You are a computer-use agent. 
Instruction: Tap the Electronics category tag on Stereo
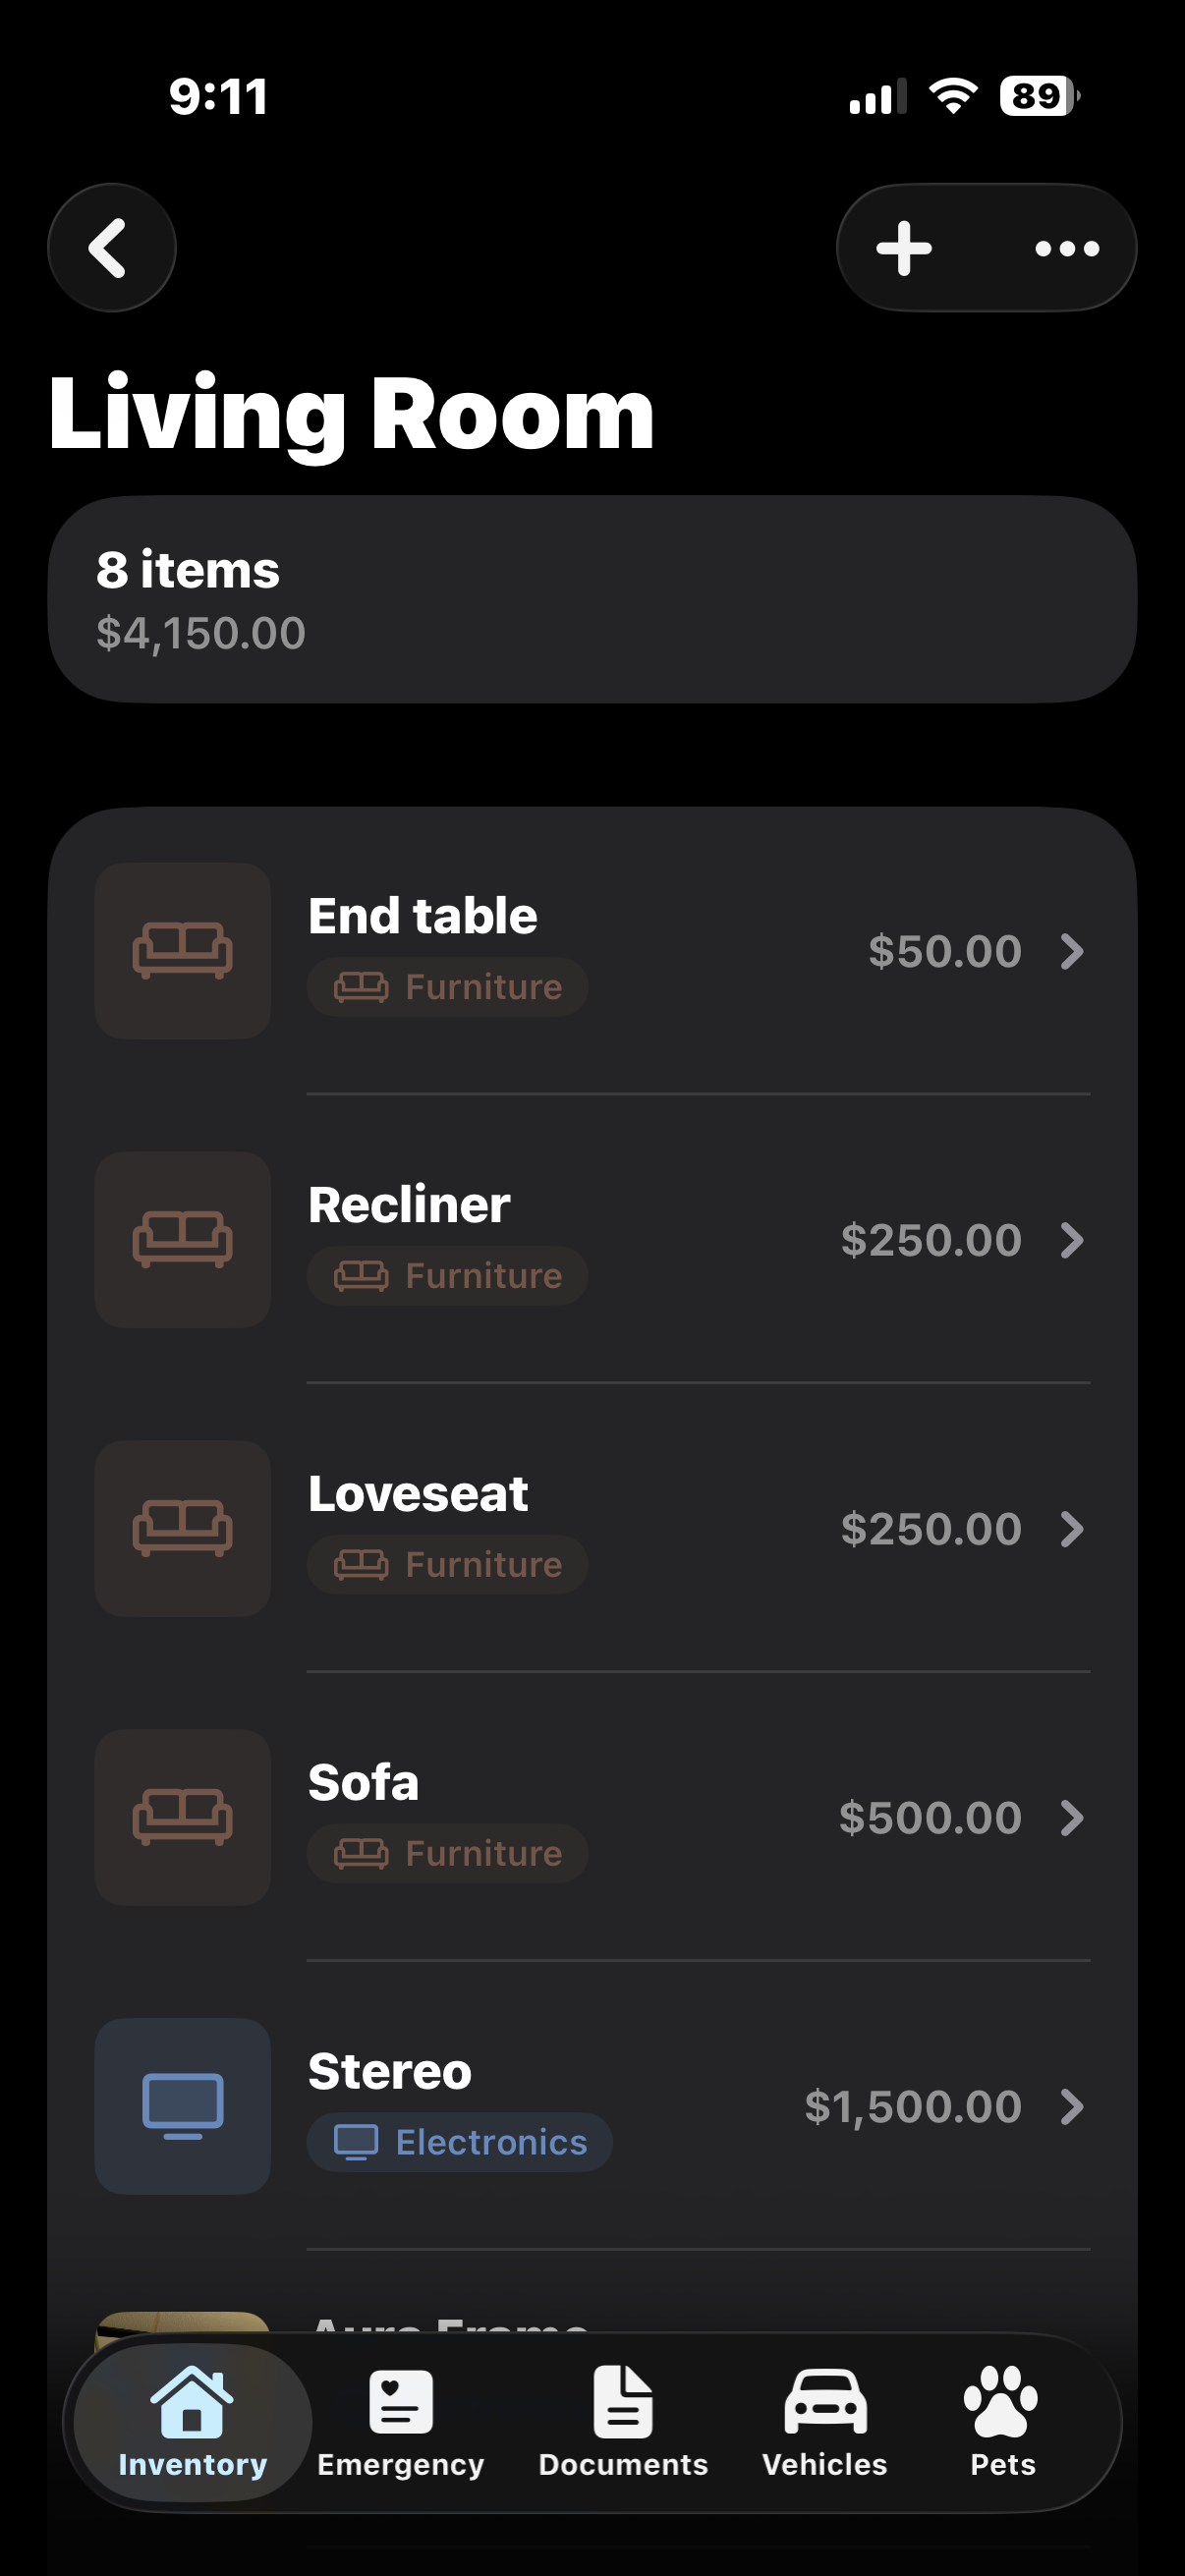(x=460, y=2142)
